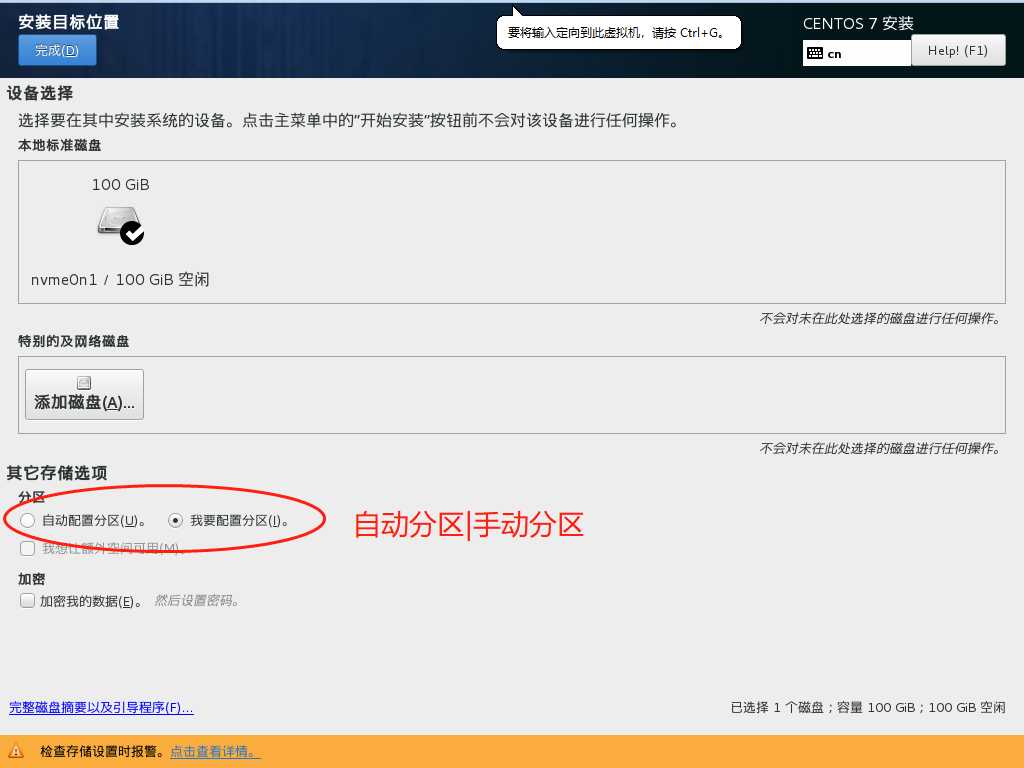Click the nvme0n1 / 100 GiB 空闲 label
The image size is (1024, 768).
tap(120, 280)
